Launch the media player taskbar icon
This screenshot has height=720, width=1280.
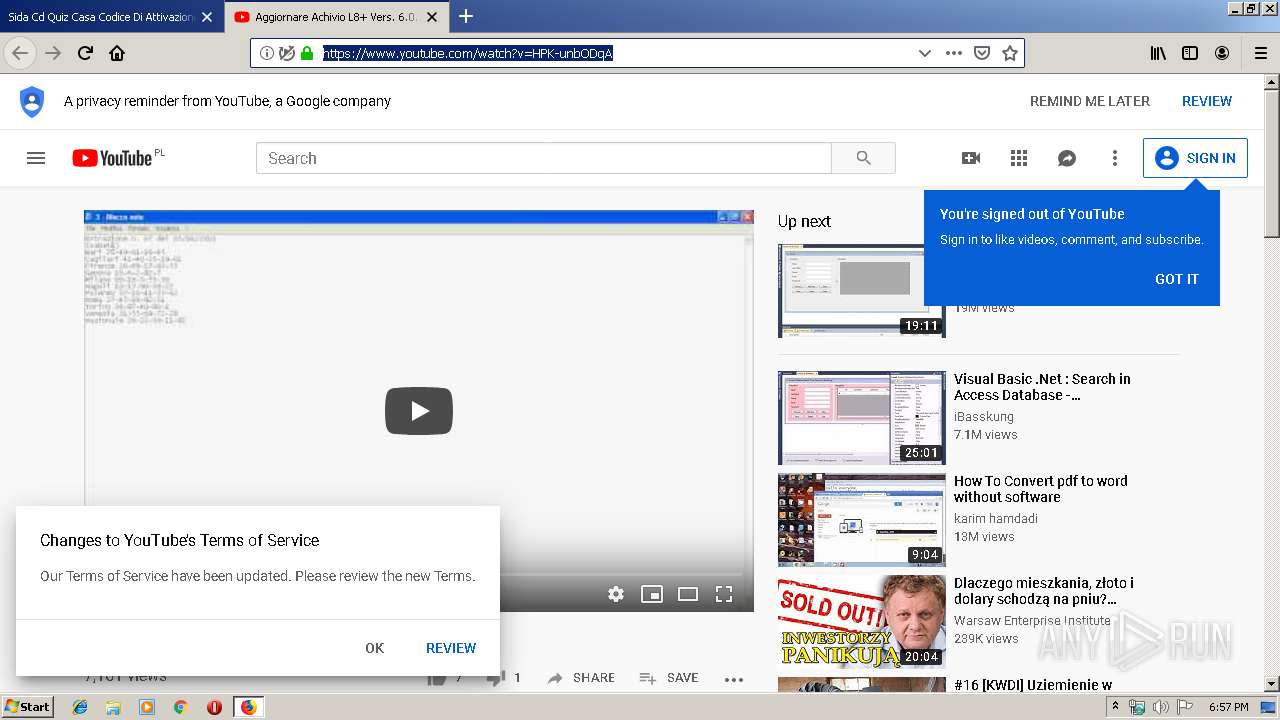[147, 707]
